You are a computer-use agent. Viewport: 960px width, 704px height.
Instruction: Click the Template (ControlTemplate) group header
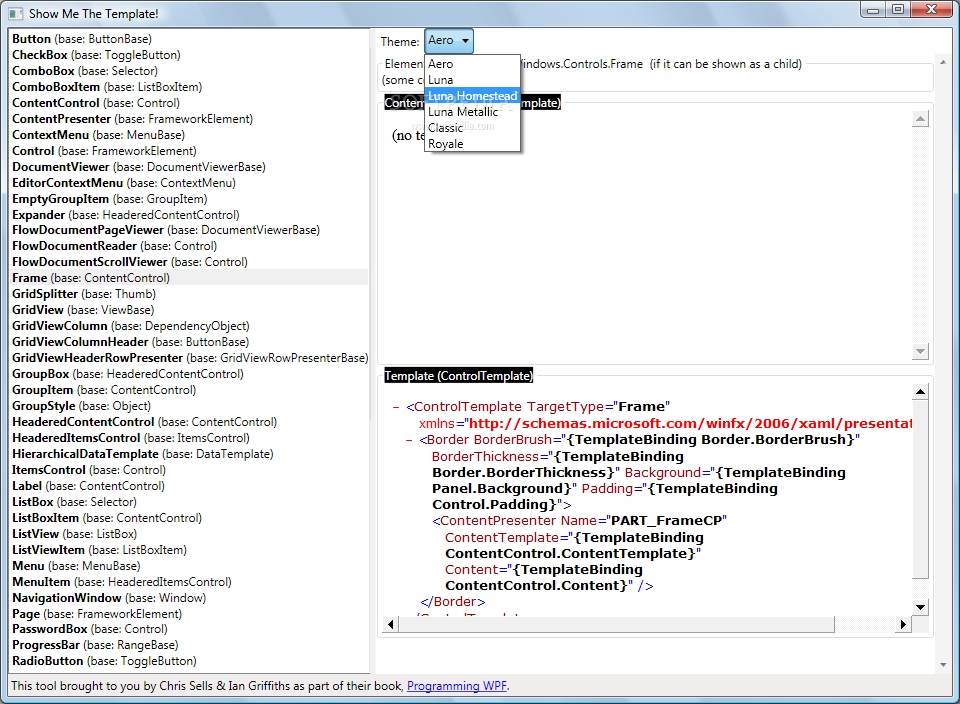[459, 376]
